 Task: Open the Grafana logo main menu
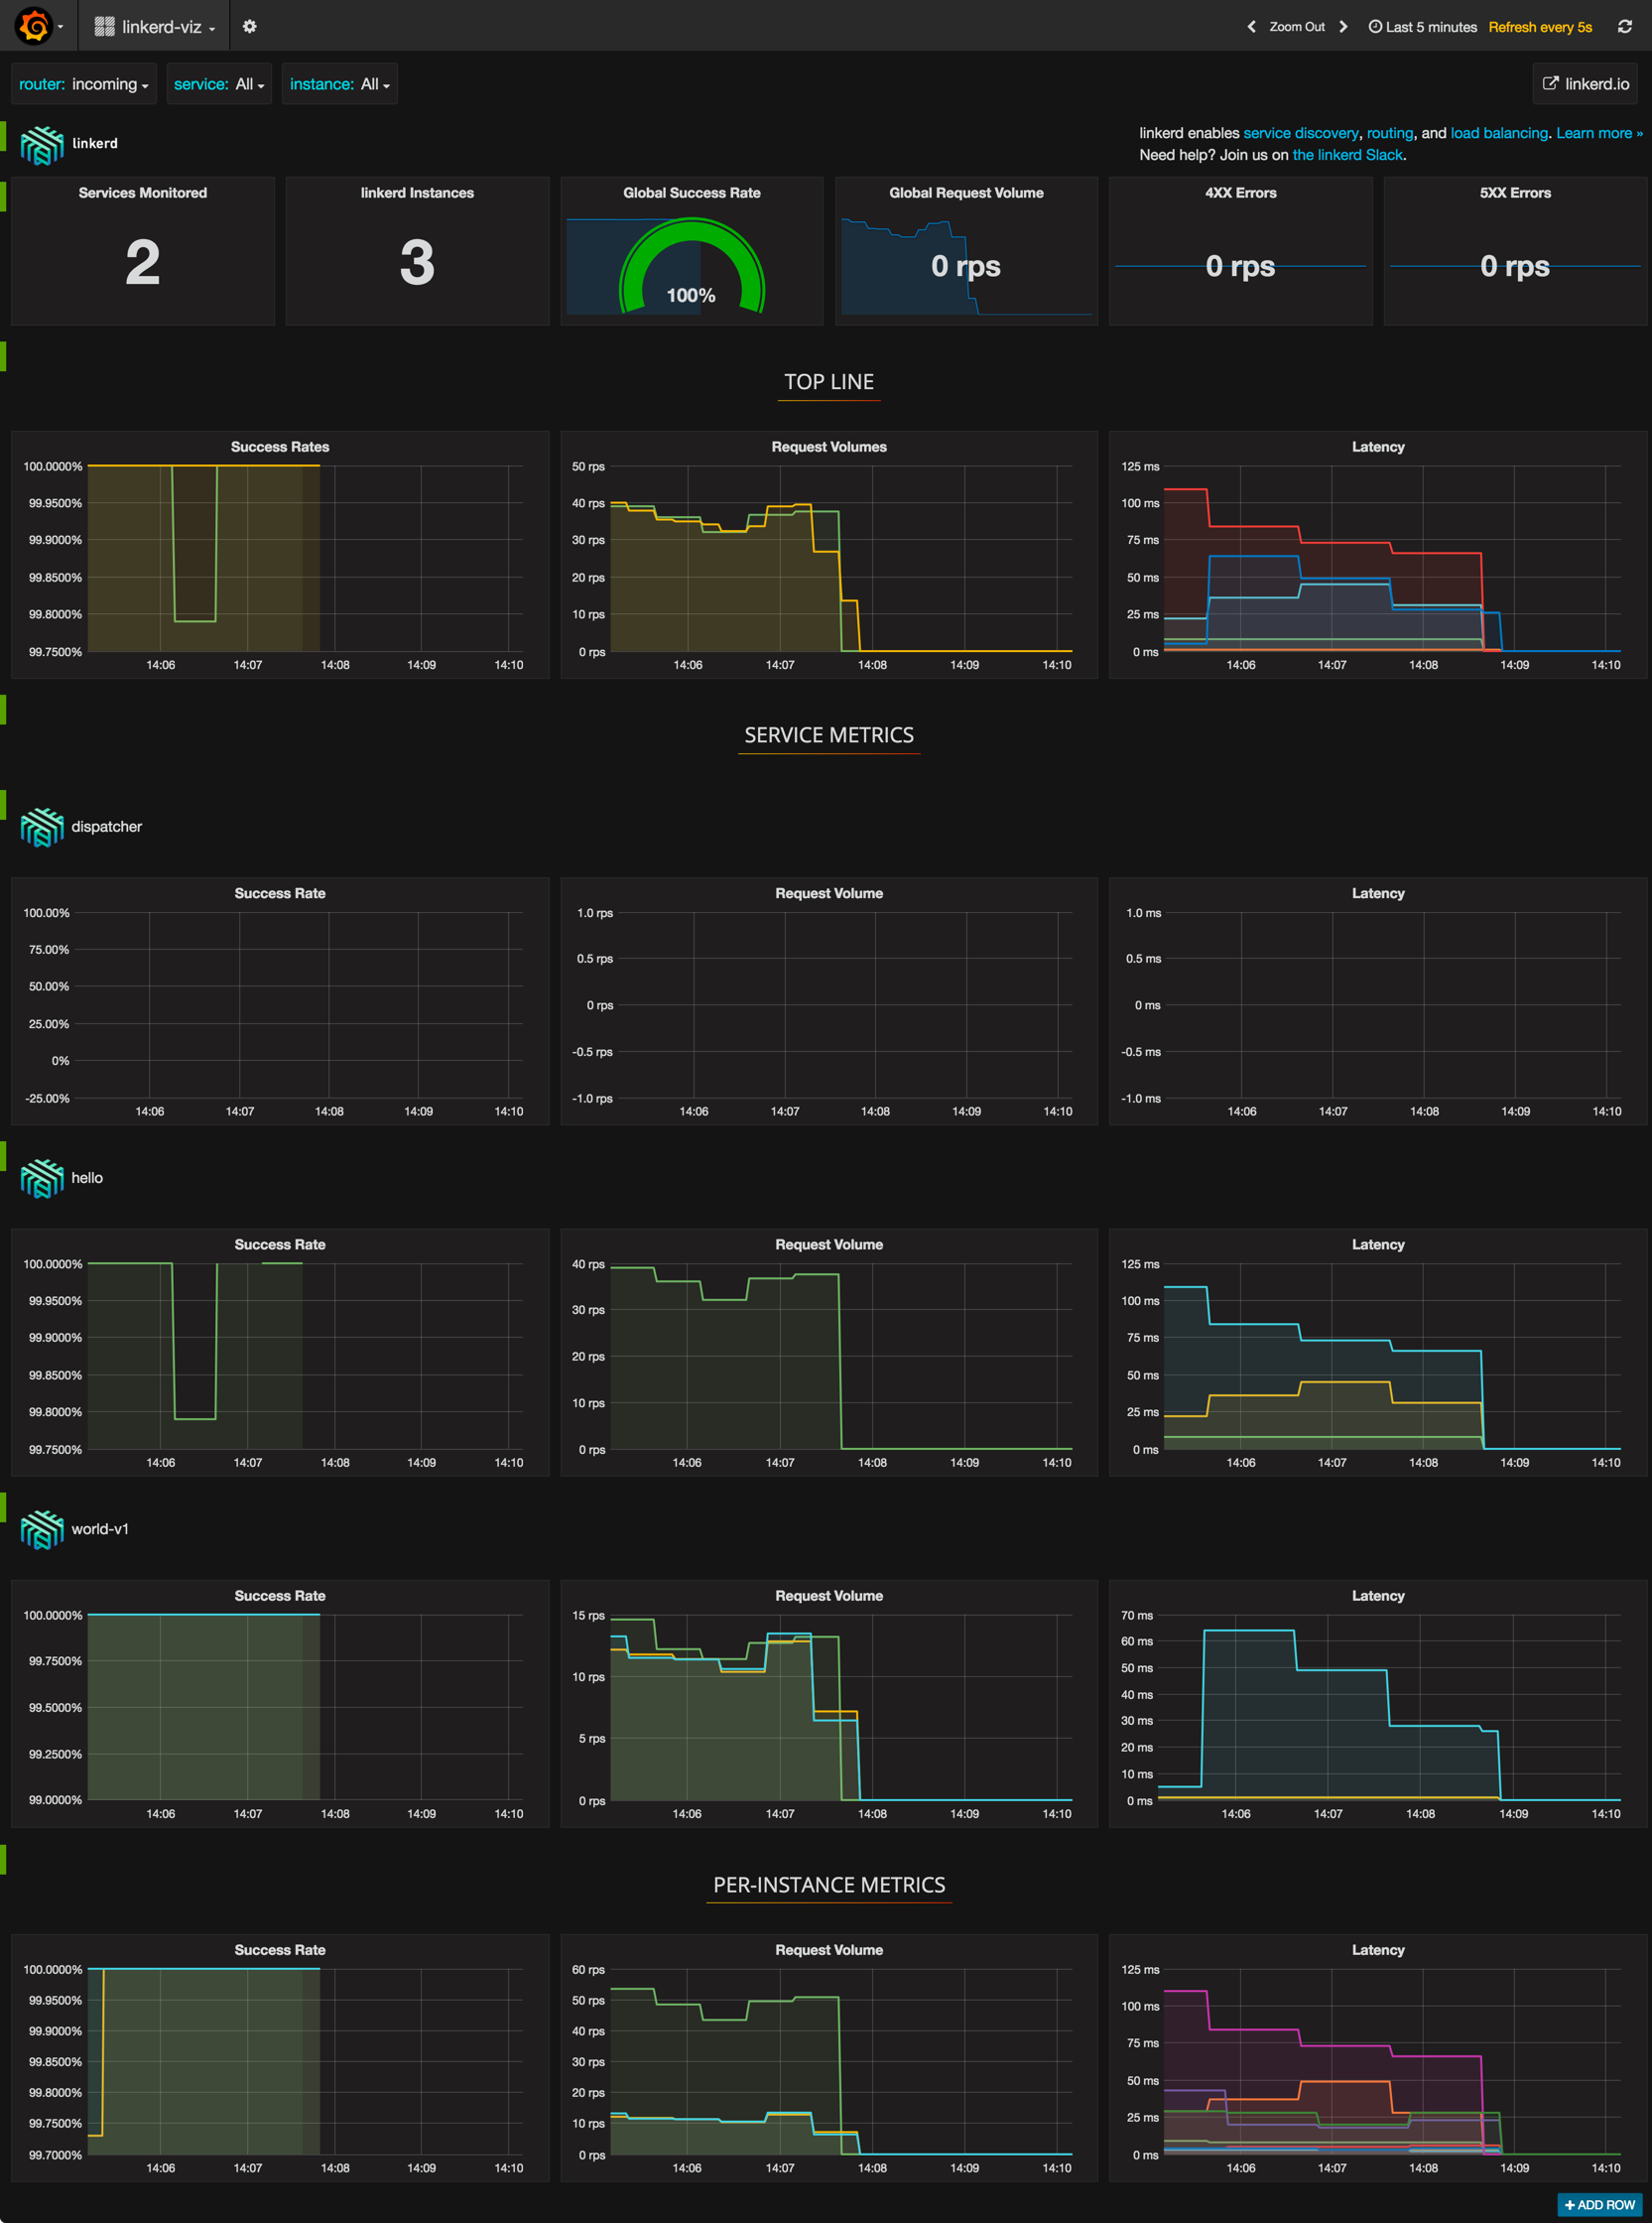pyautogui.click(x=34, y=26)
